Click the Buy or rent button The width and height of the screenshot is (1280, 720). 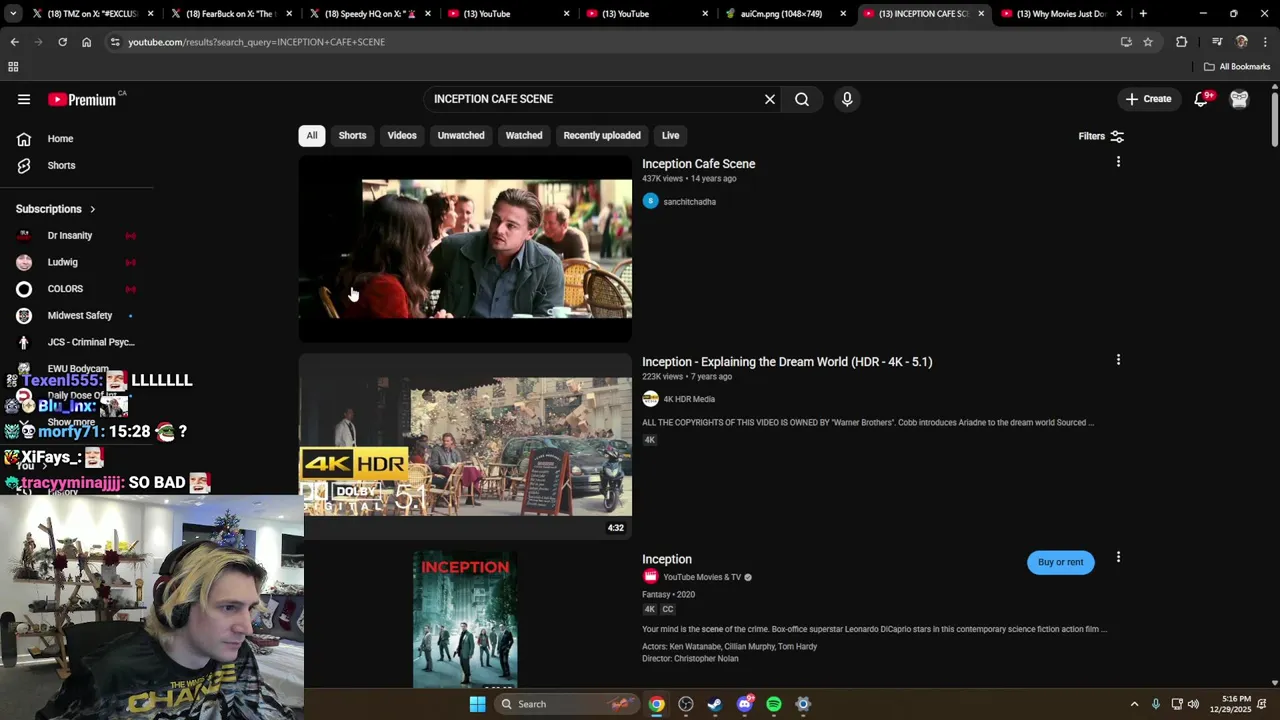pyautogui.click(x=1060, y=562)
